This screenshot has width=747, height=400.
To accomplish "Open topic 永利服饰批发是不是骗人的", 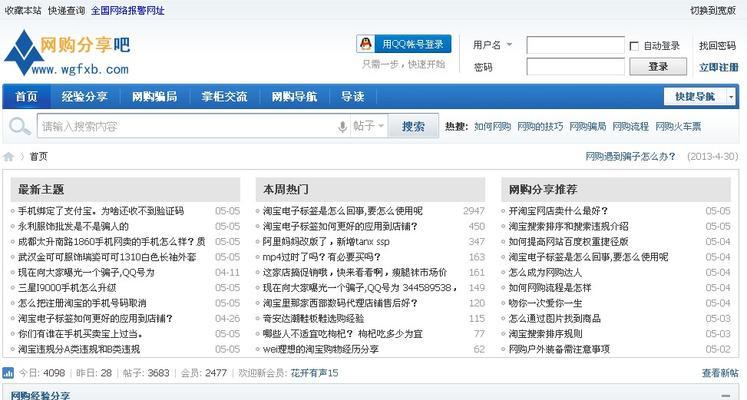I will [x=73, y=226].
